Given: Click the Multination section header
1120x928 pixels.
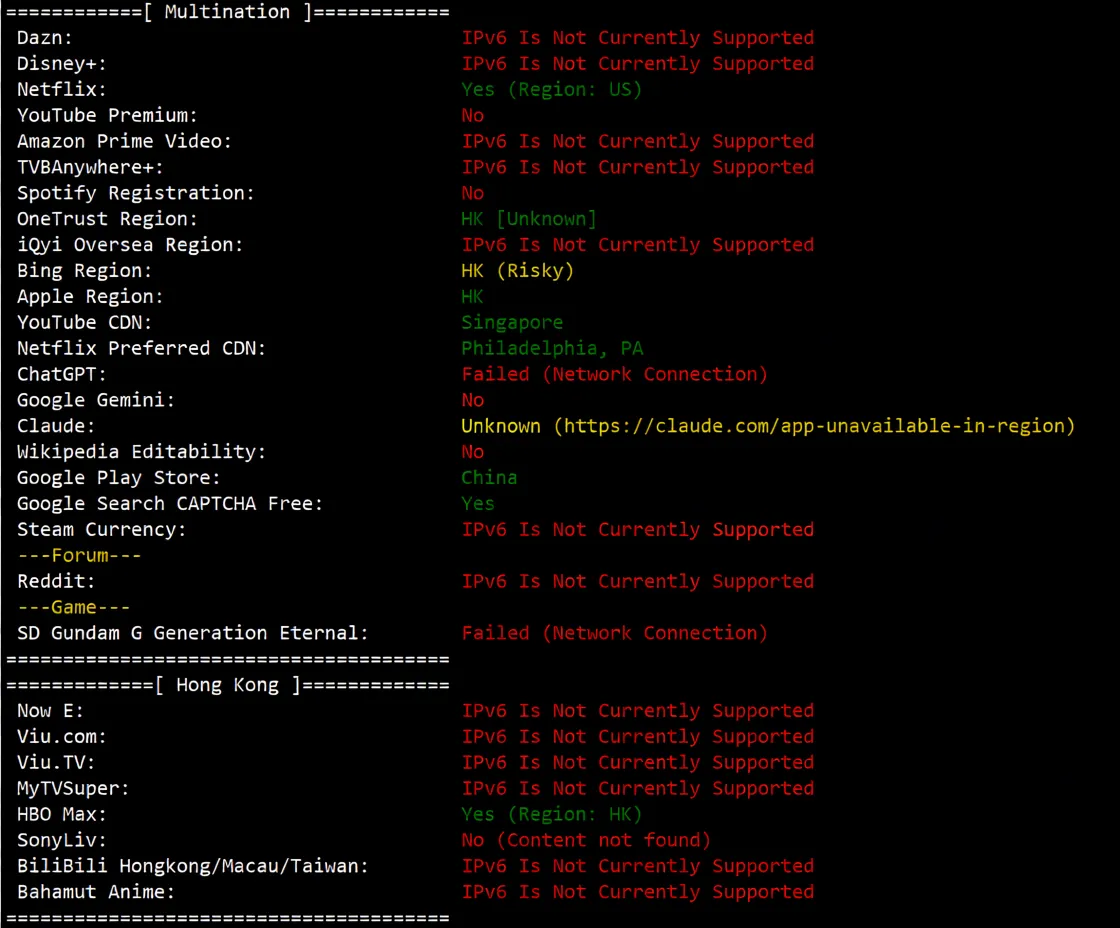Looking at the screenshot, I should (227, 12).
